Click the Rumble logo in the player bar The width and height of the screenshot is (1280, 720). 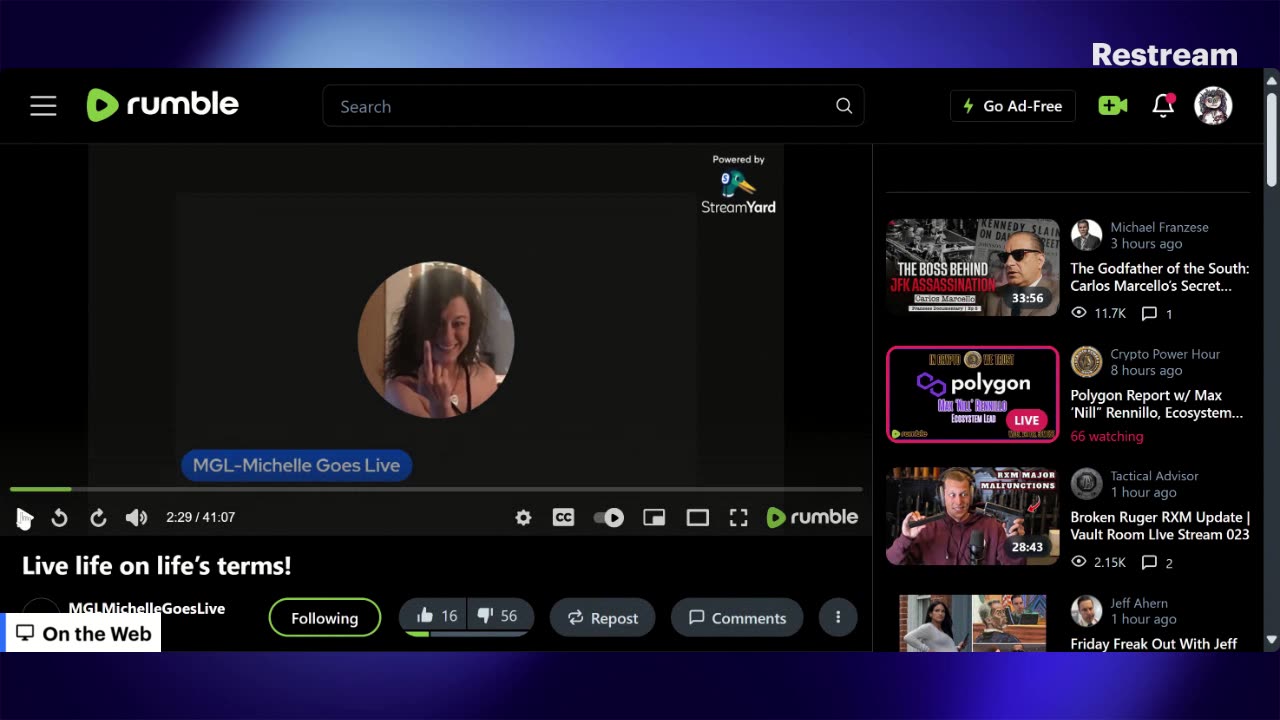pos(812,517)
